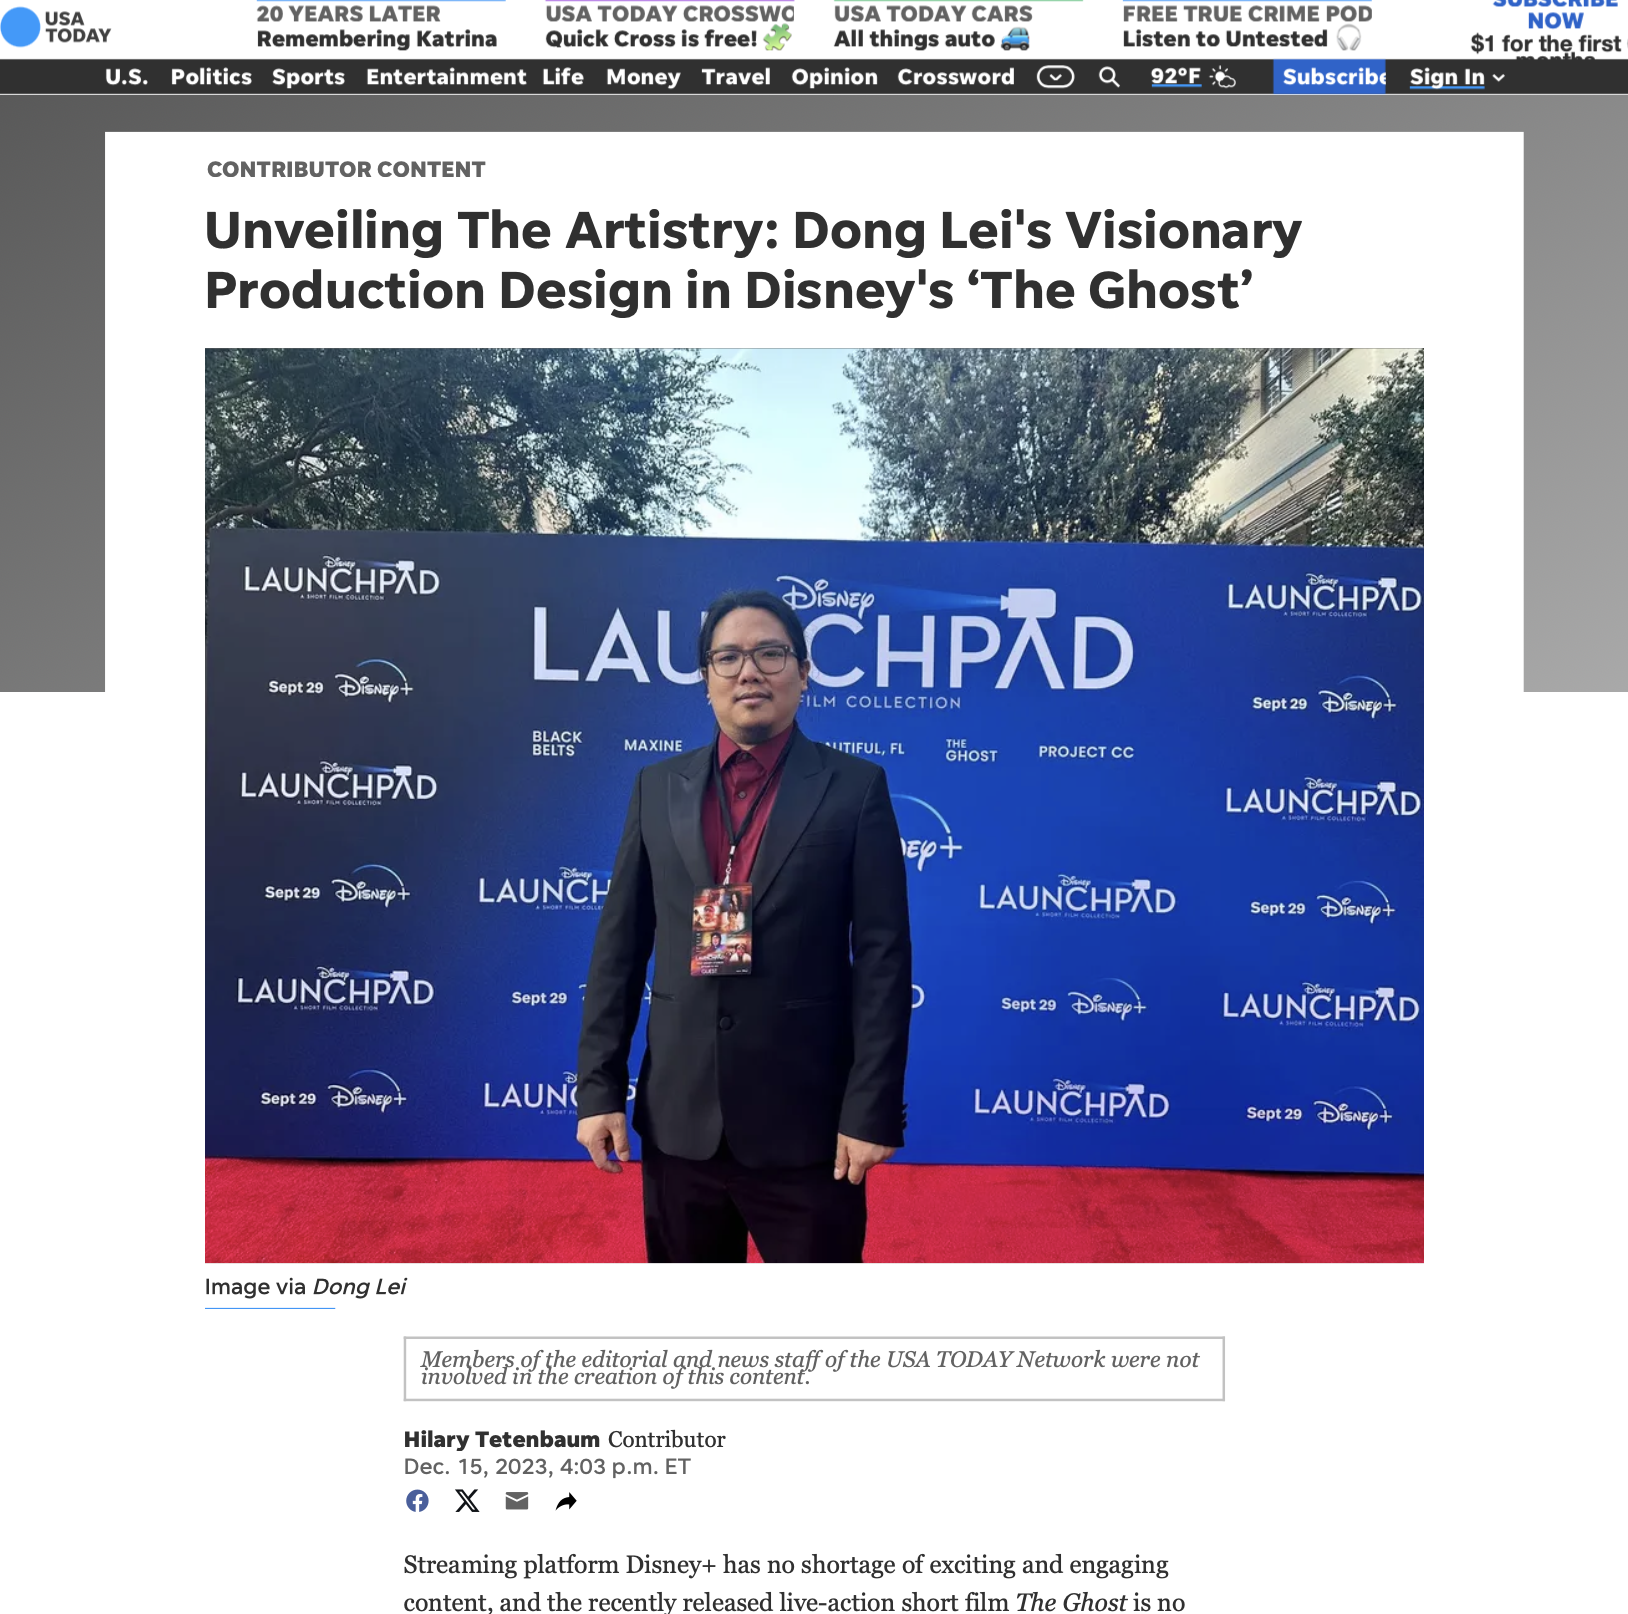This screenshot has height=1614, width=1628.
Task: Click the blue car icon
Action: click(1015, 39)
